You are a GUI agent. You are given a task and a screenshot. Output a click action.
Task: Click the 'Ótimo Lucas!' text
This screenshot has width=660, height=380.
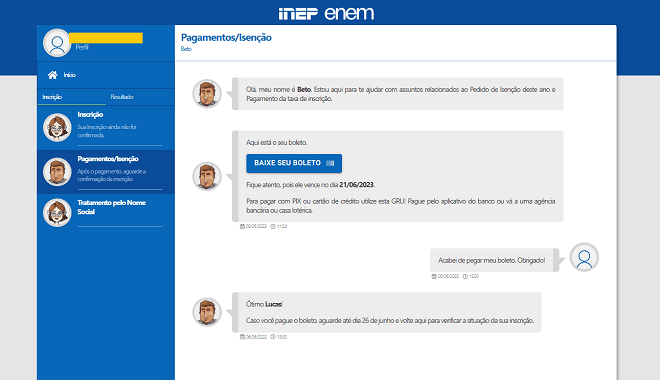tap(264, 304)
